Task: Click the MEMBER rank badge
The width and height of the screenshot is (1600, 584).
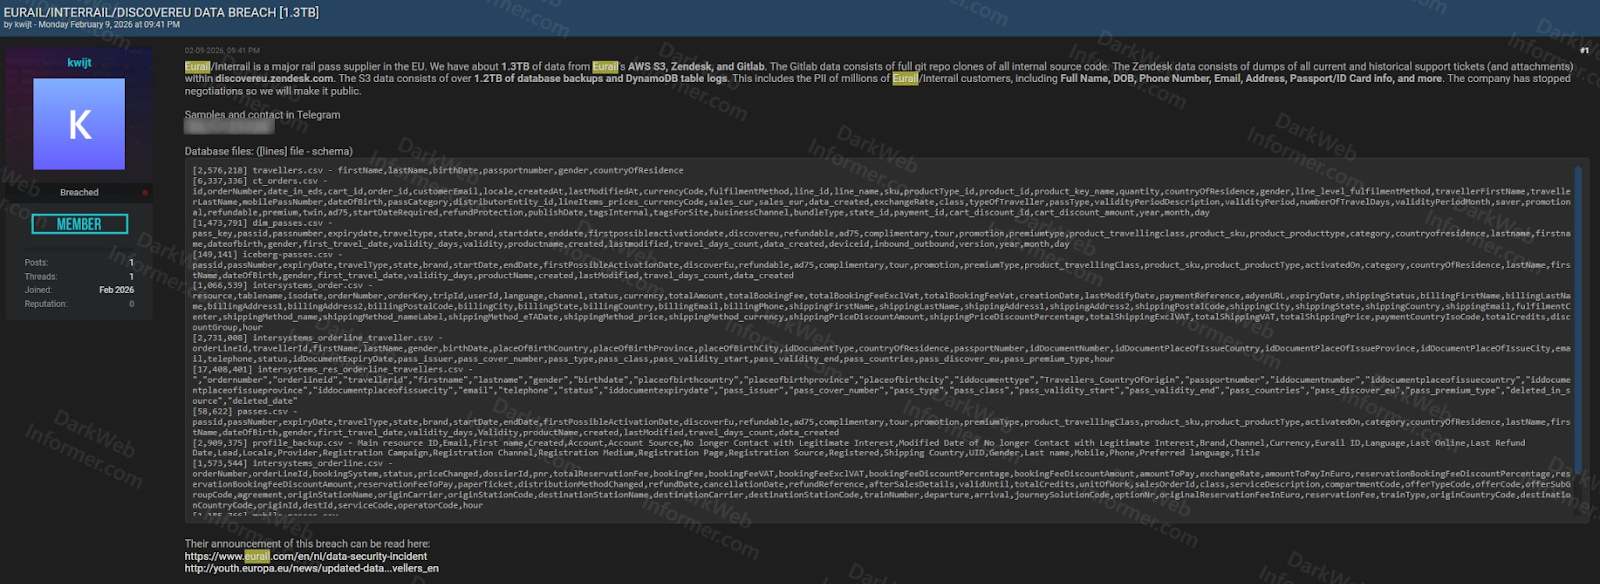Action: click(x=79, y=224)
